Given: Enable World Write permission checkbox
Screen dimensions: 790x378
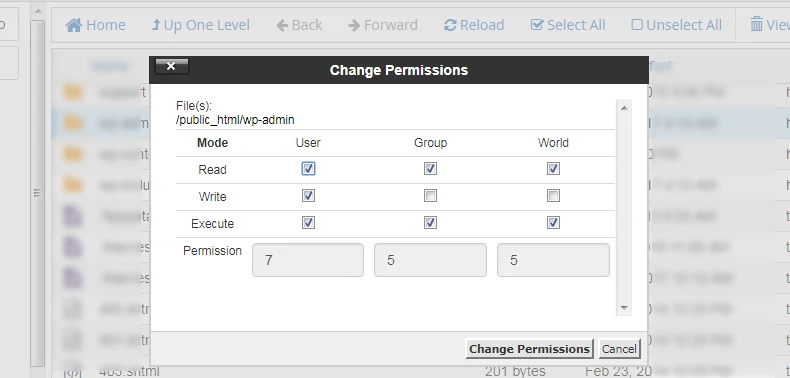Looking at the screenshot, I should pyautogui.click(x=553, y=196).
